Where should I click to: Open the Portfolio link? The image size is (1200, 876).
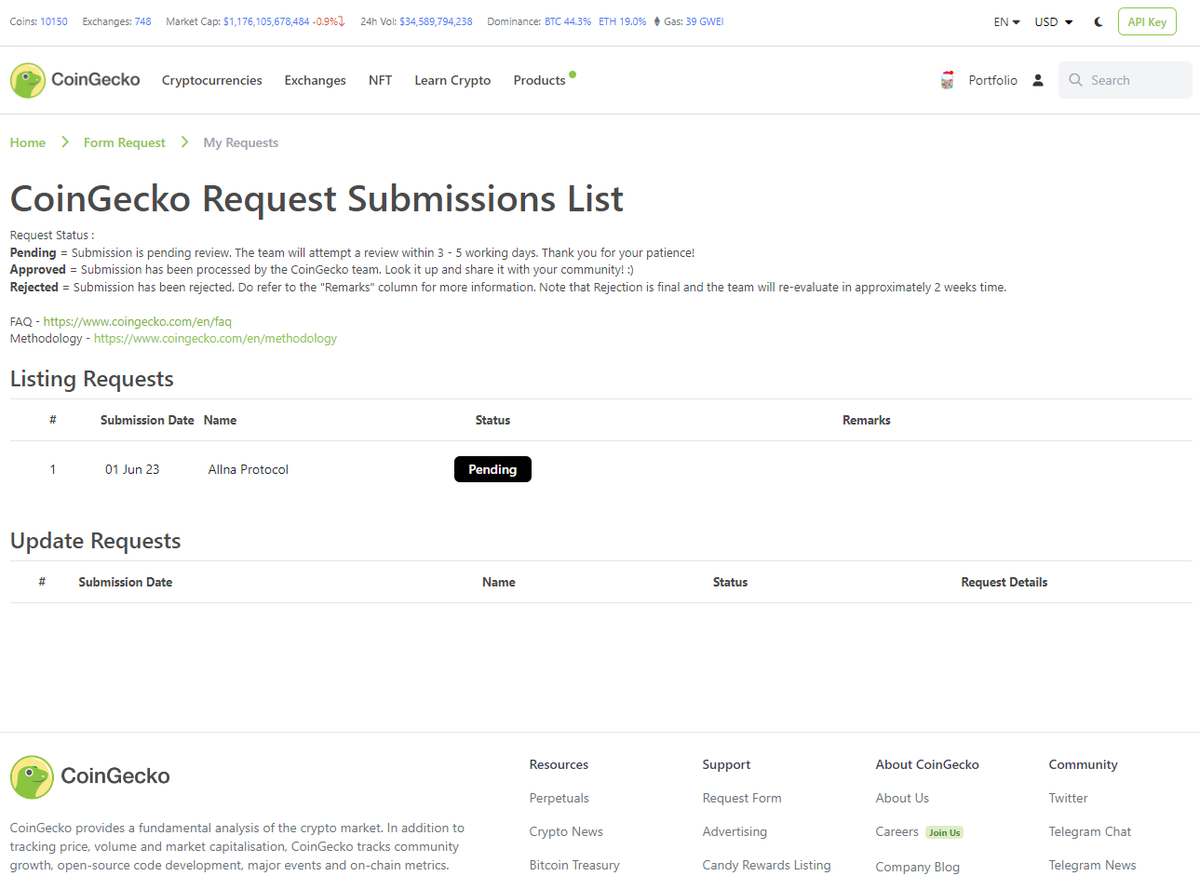[x=993, y=80]
